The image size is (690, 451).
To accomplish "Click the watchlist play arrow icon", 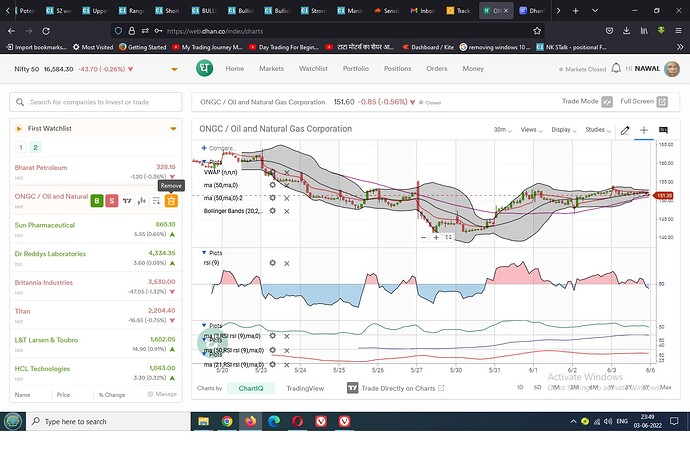I will click(x=18, y=128).
